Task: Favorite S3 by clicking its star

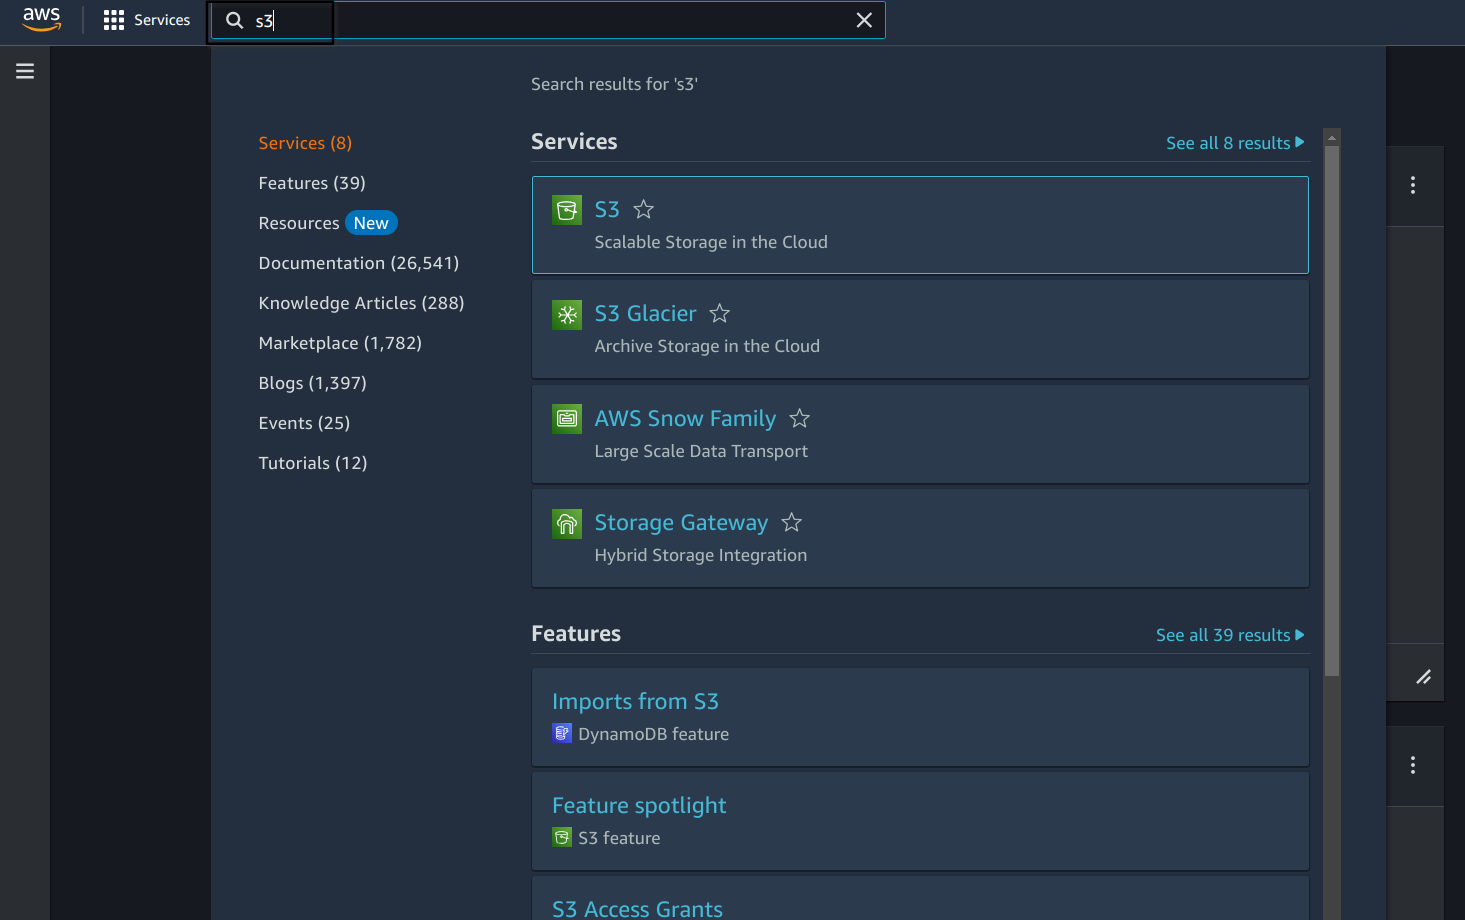Action: pyautogui.click(x=643, y=209)
